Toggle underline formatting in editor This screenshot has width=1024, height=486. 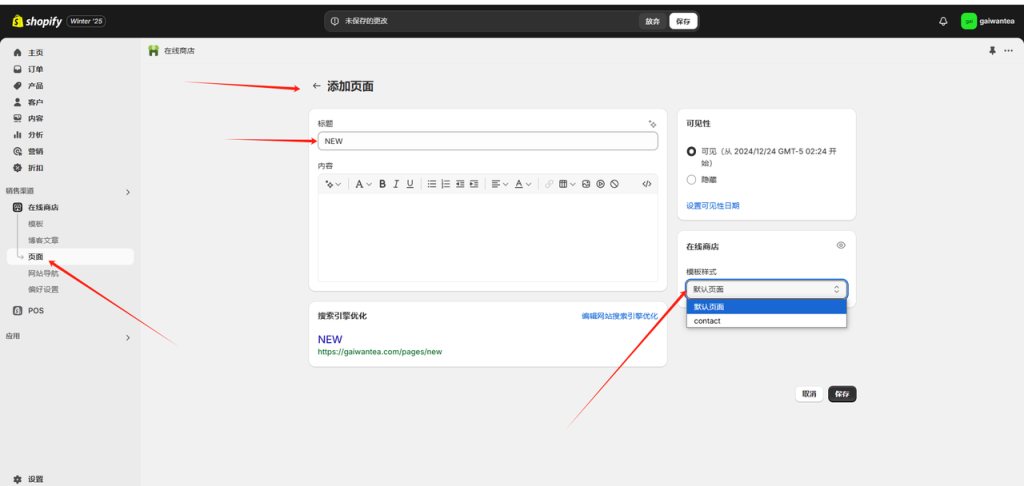[410, 184]
